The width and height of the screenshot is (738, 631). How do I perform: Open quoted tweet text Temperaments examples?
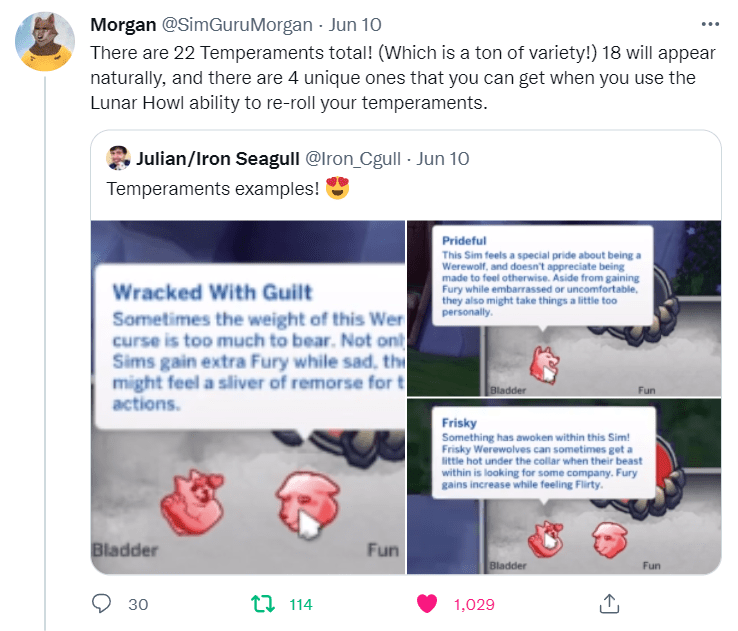(213, 189)
